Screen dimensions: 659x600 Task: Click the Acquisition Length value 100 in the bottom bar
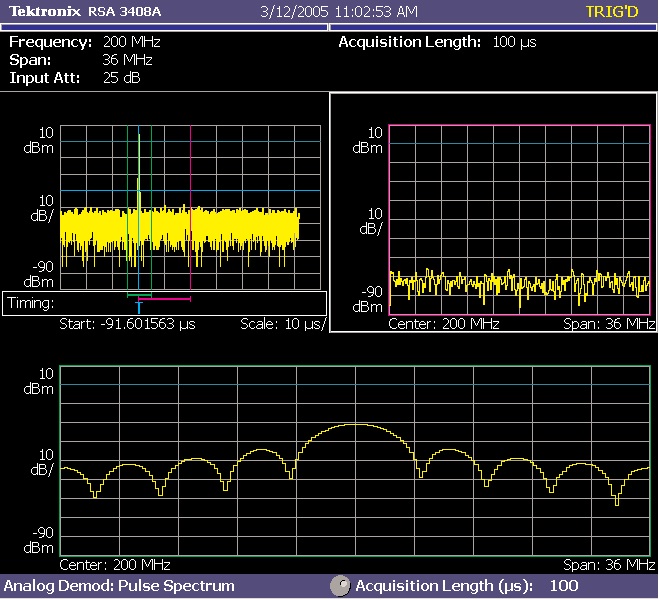pyautogui.click(x=564, y=586)
